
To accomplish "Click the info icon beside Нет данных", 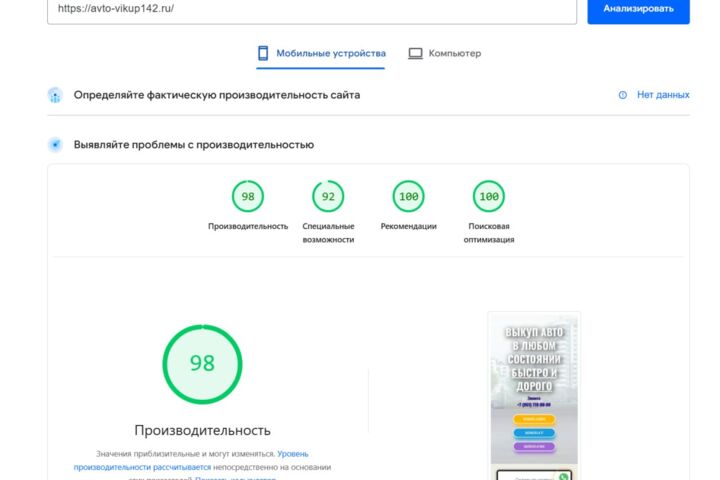I will pos(623,95).
